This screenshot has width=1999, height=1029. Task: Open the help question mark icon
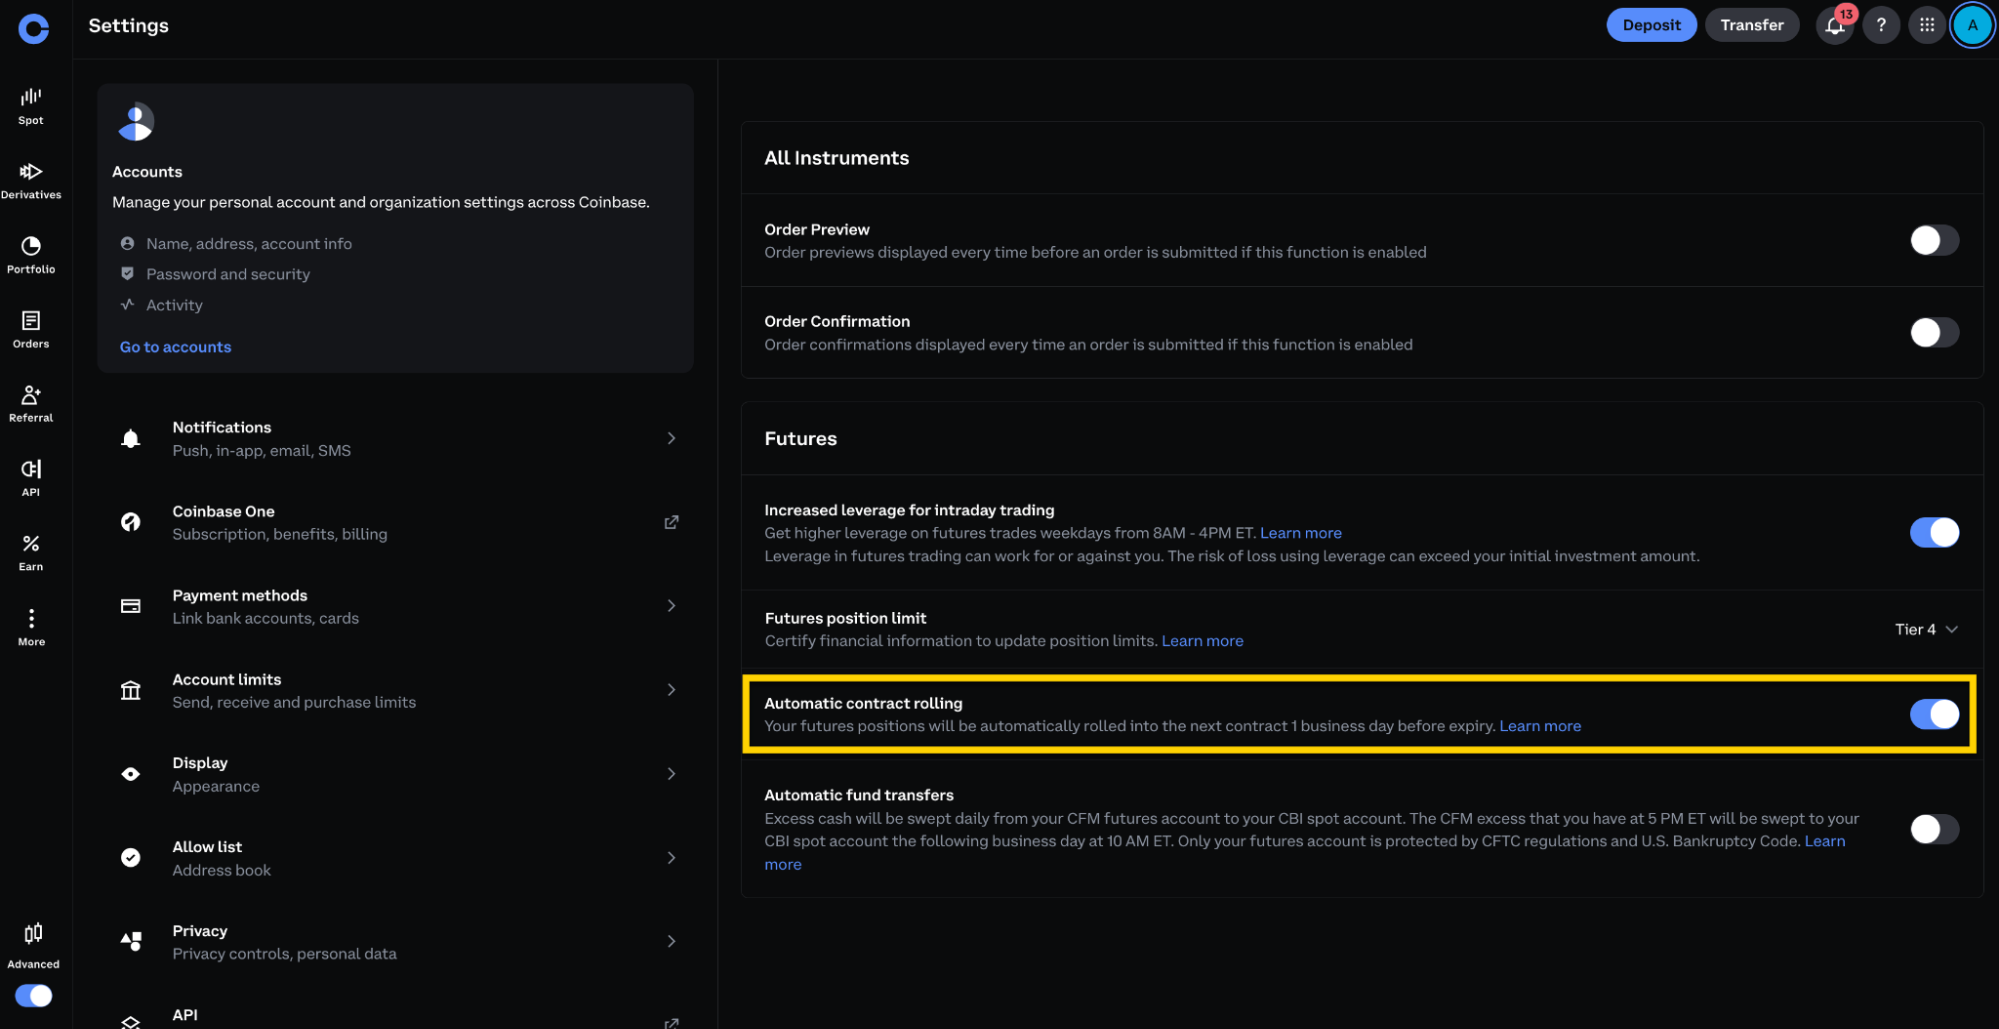pyautogui.click(x=1881, y=25)
